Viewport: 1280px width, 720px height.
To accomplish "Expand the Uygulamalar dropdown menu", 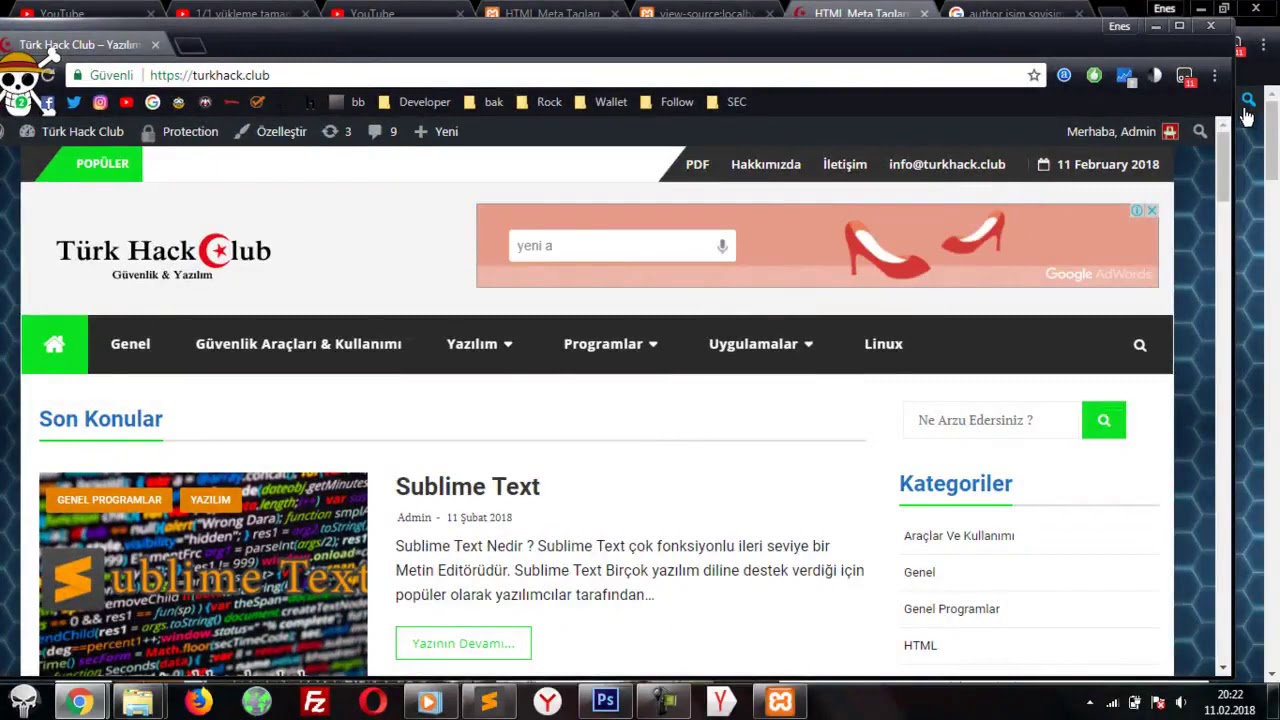I will coord(761,344).
